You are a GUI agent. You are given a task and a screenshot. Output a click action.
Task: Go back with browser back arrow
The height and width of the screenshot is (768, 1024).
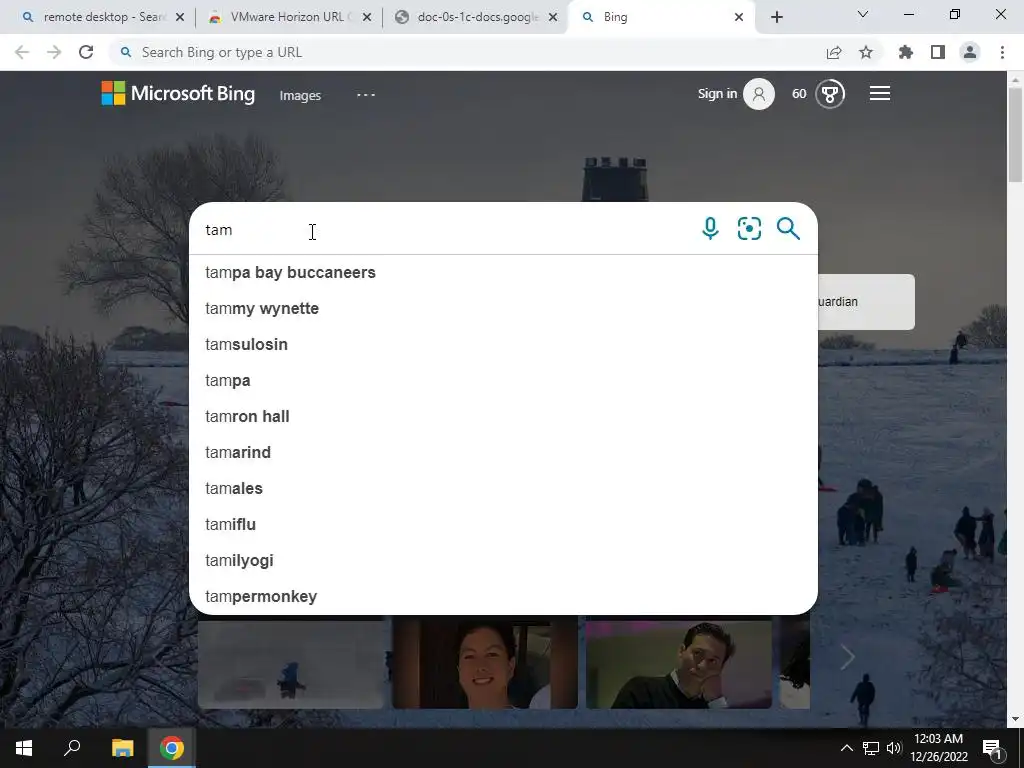22,52
